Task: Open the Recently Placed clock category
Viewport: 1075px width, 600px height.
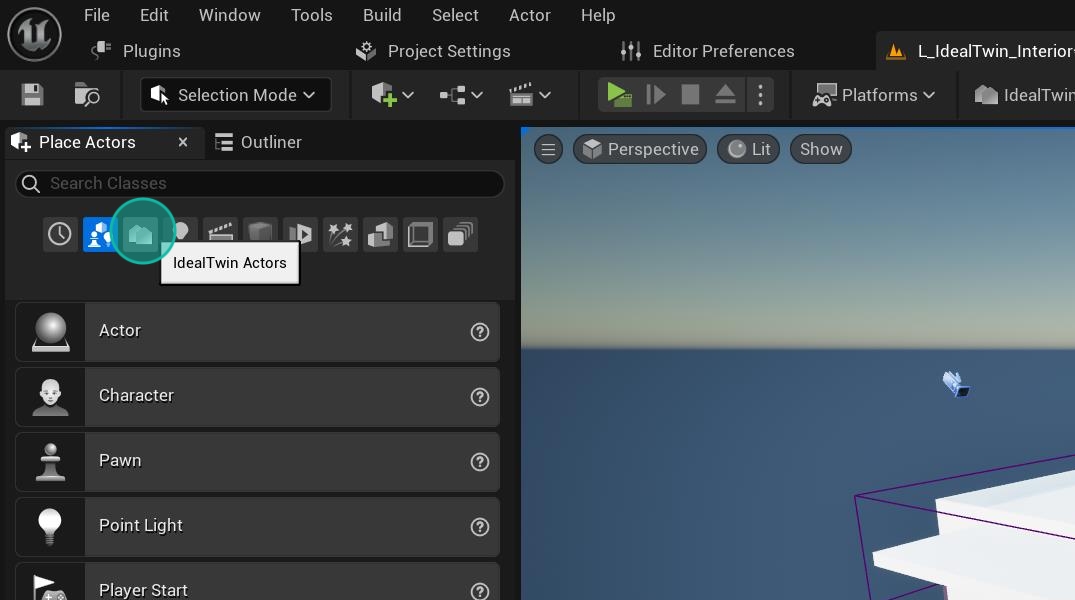Action: [x=60, y=235]
